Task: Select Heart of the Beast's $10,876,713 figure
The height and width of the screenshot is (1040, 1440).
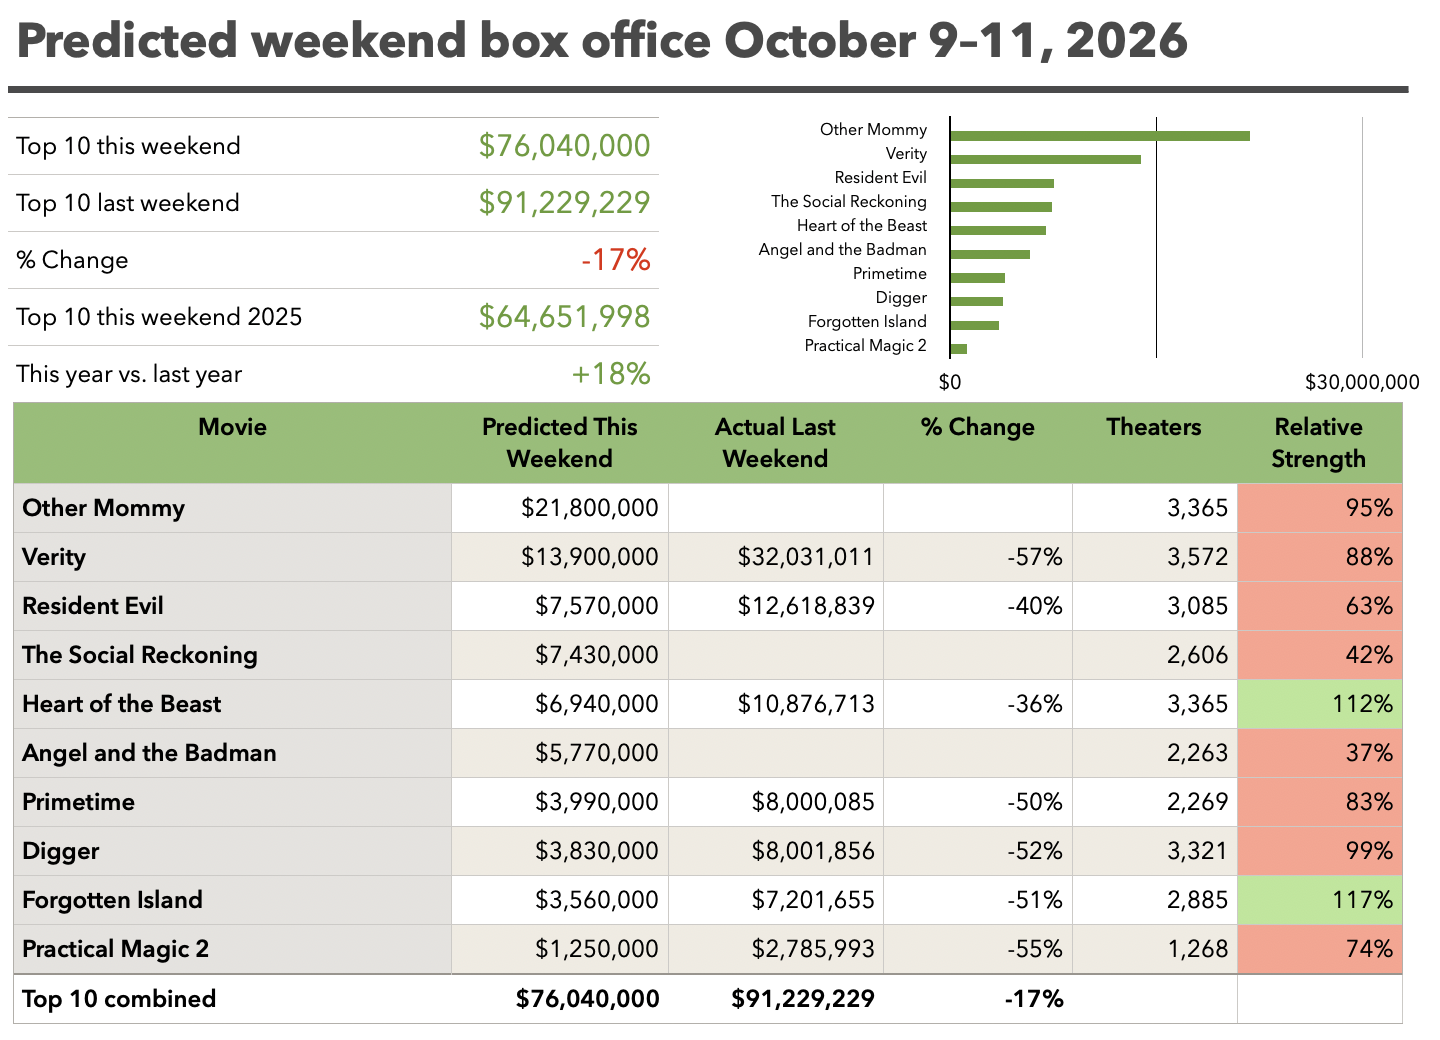Action: tap(806, 704)
